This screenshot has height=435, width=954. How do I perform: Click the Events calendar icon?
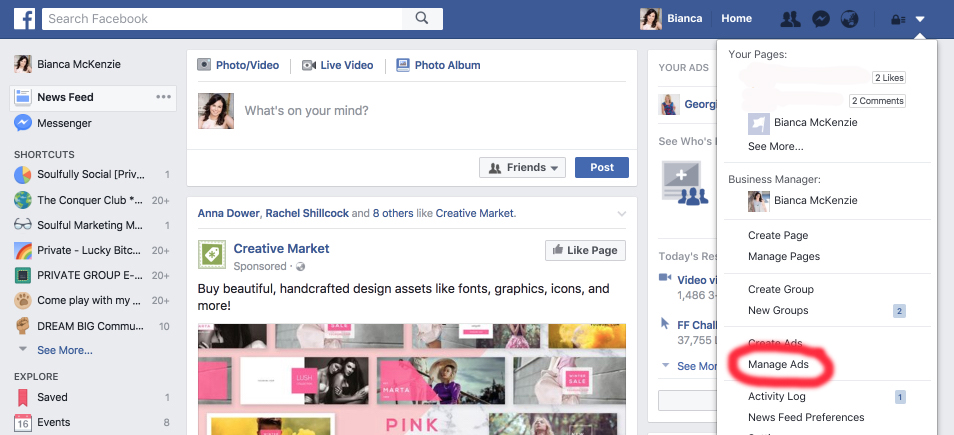tap(23, 422)
